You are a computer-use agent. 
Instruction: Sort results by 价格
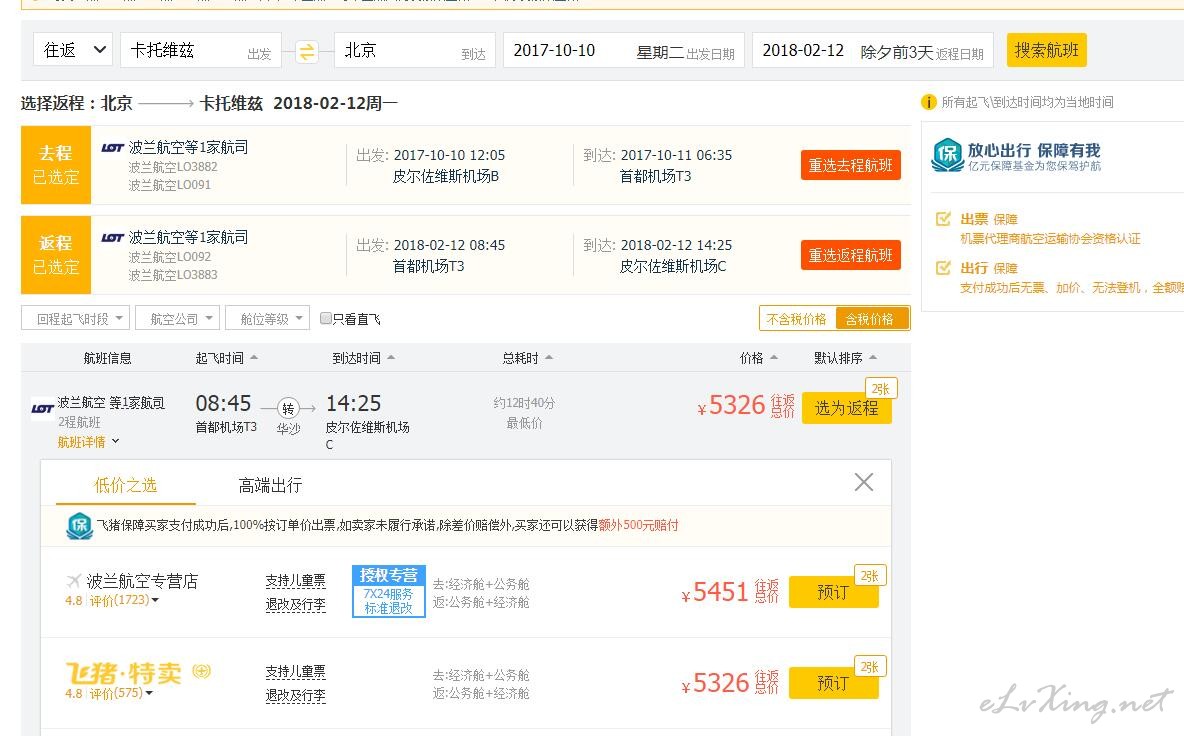(759, 358)
